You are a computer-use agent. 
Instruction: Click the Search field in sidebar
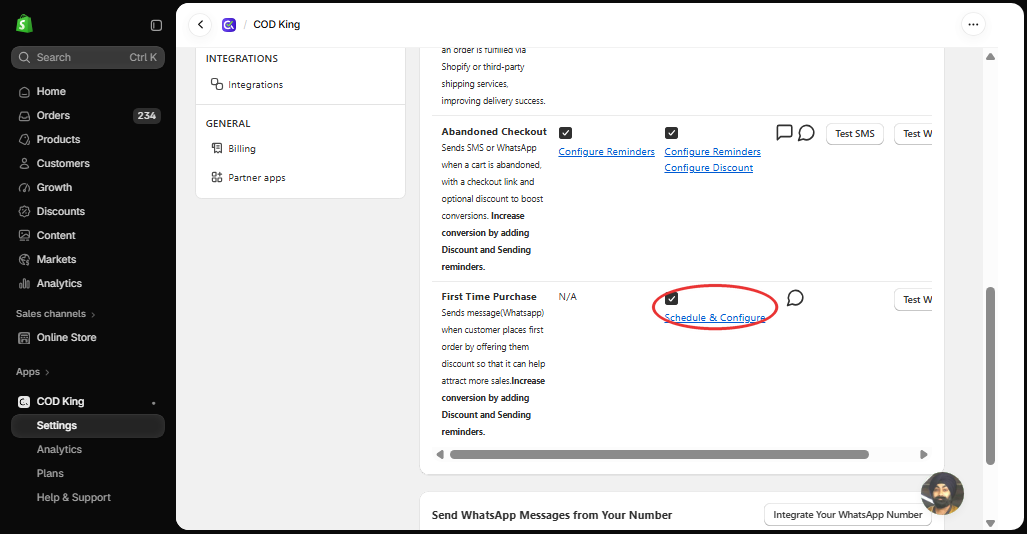pyautogui.click(x=88, y=58)
